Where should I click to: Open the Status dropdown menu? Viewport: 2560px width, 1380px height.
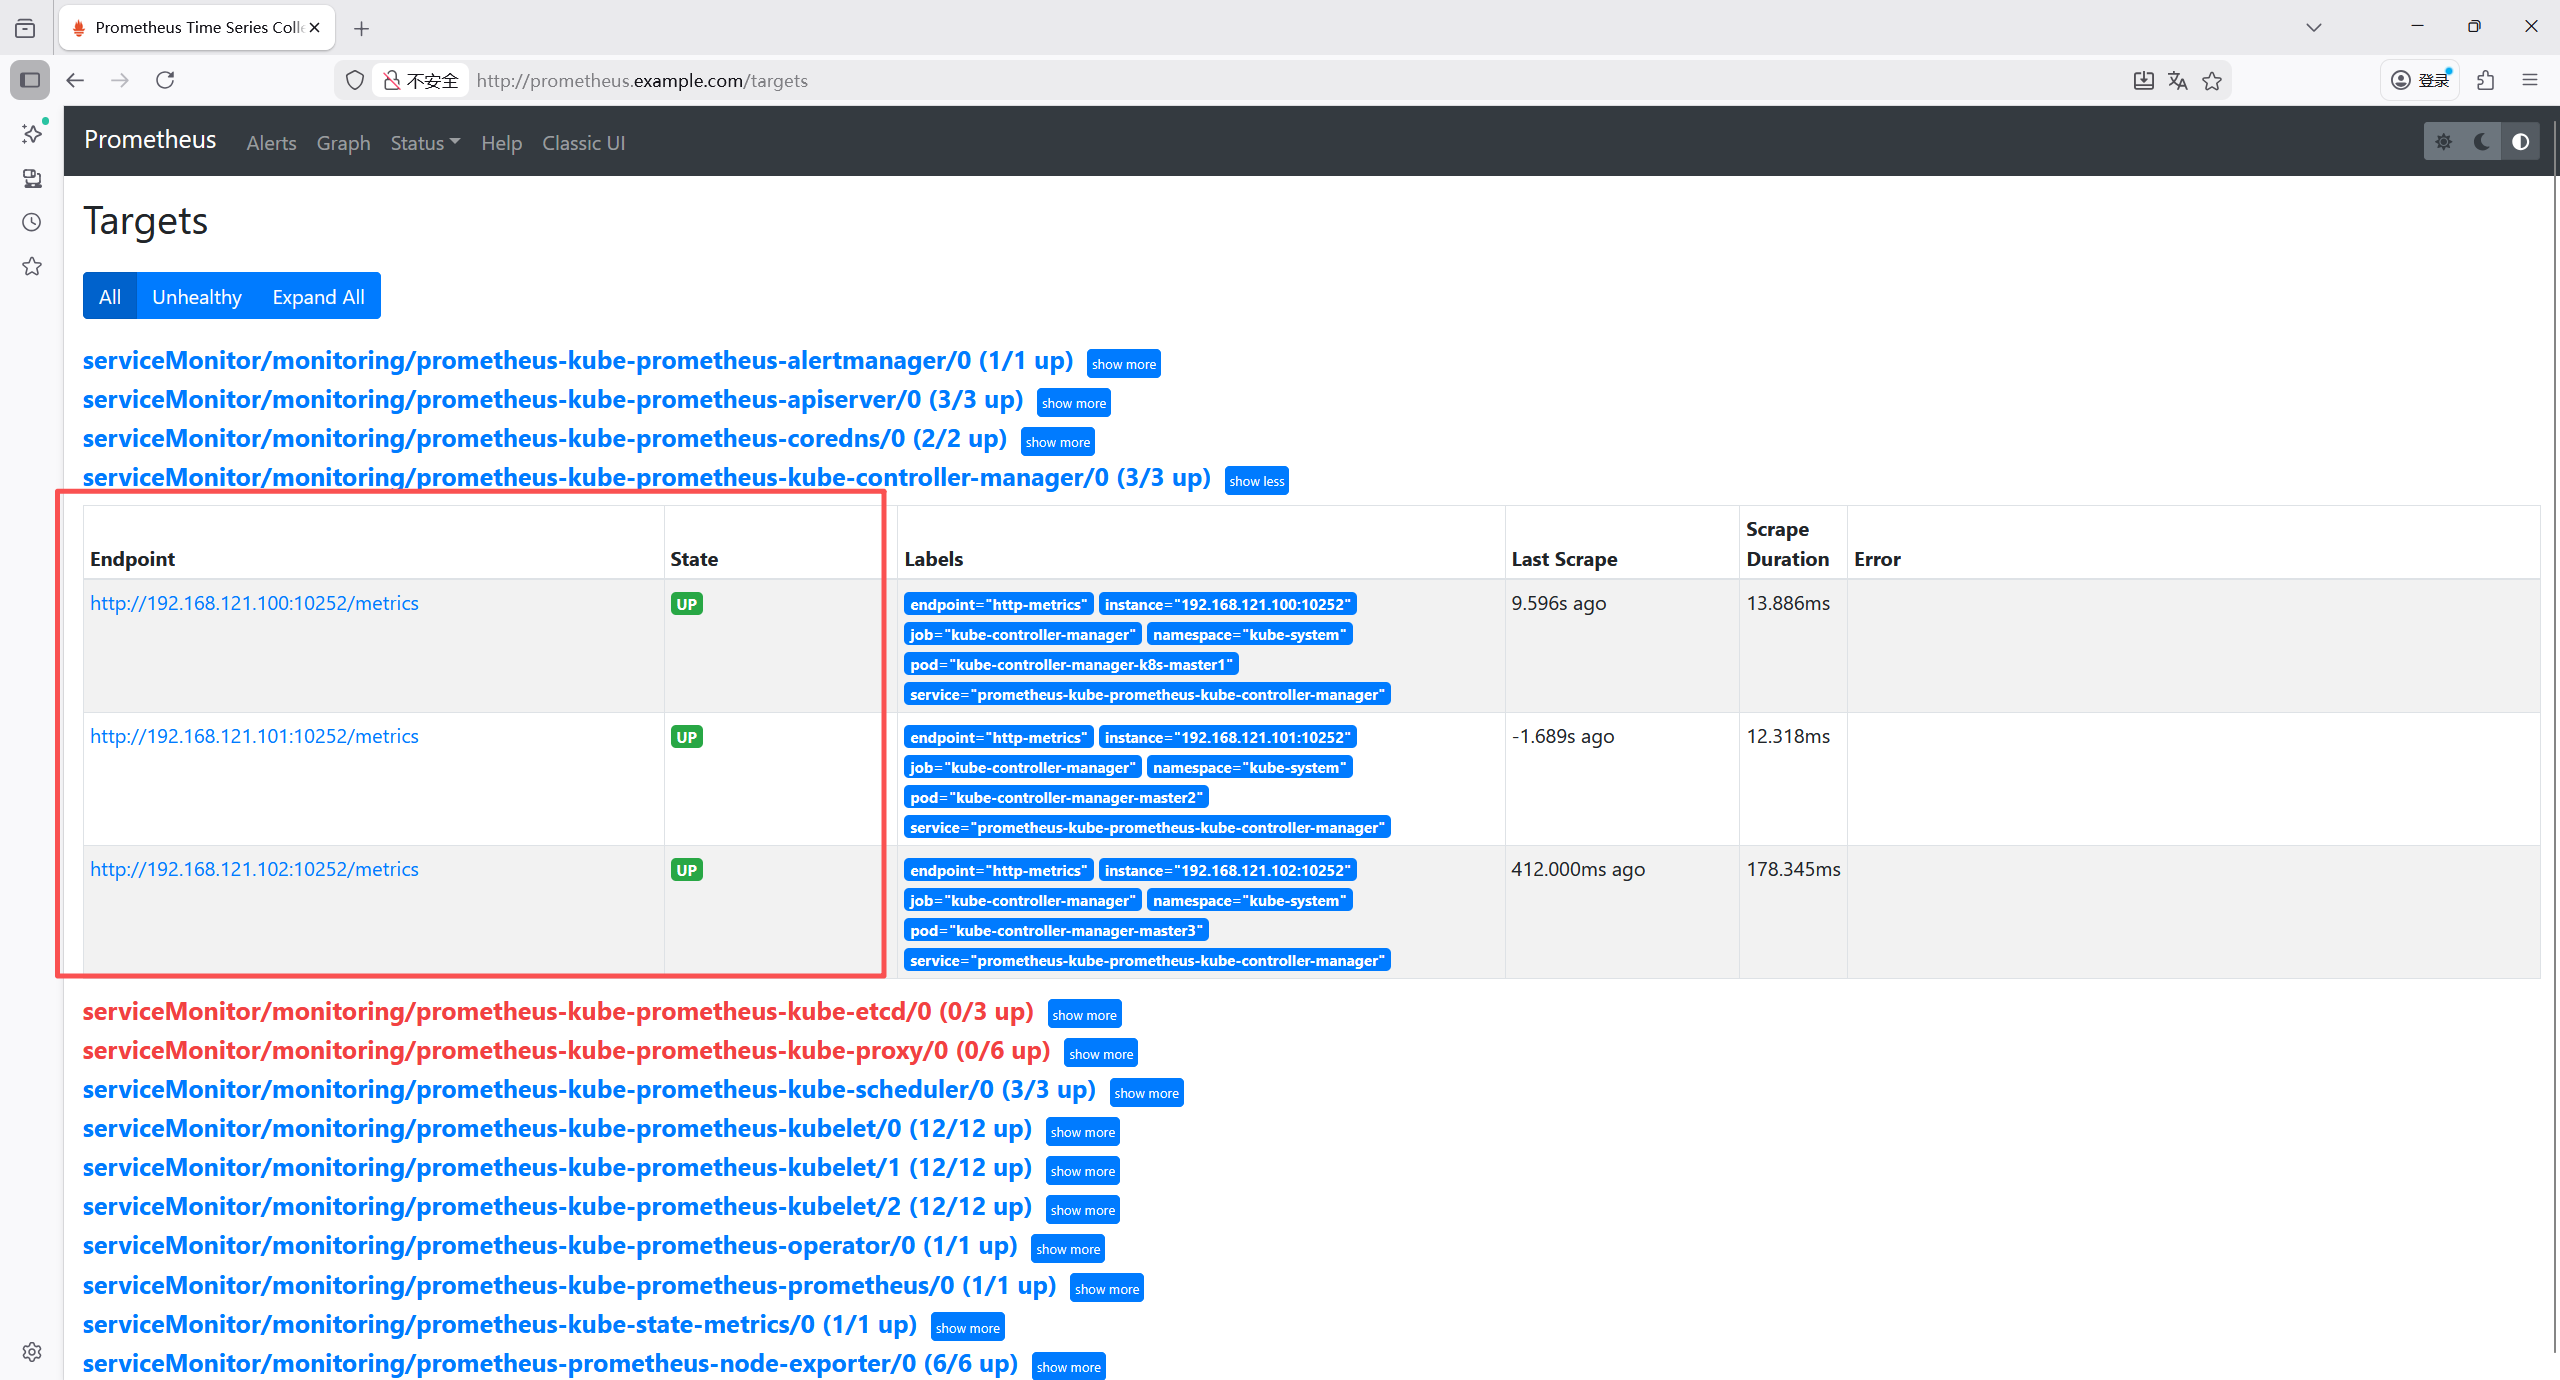pyautogui.click(x=425, y=143)
